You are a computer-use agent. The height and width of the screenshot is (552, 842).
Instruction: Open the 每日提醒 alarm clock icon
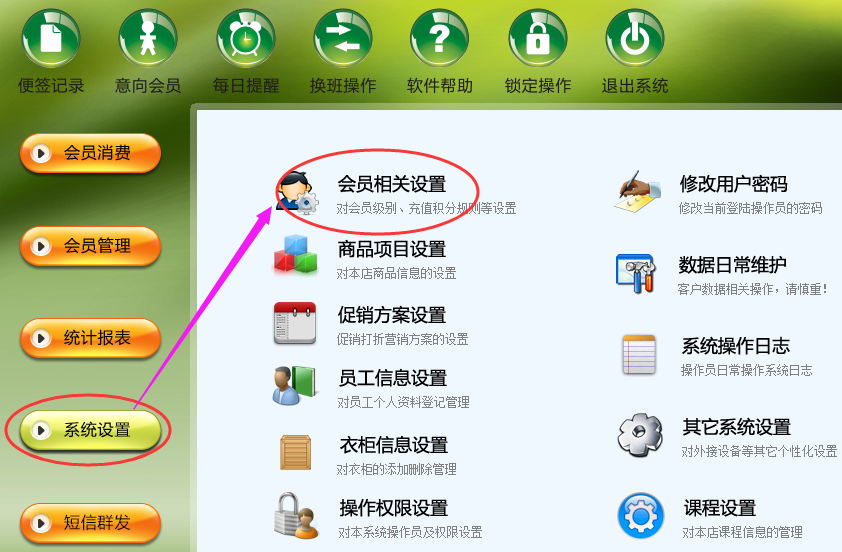point(246,38)
